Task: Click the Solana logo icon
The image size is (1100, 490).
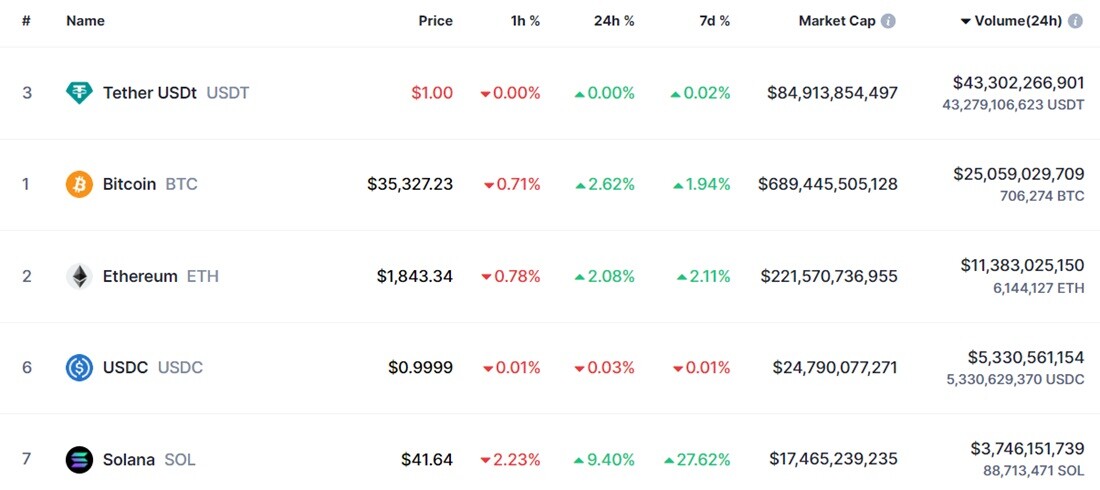Action: pos(79,460)
